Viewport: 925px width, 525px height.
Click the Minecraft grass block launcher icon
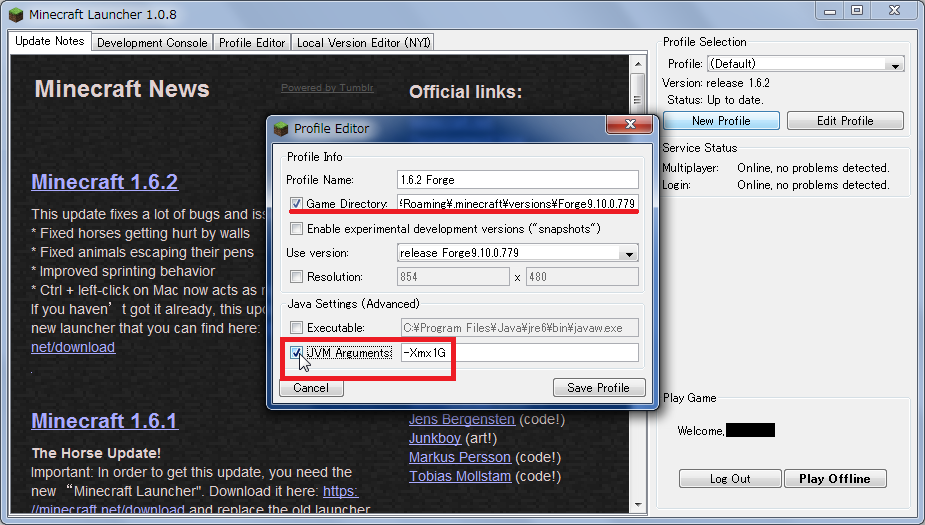pos(17,14)
